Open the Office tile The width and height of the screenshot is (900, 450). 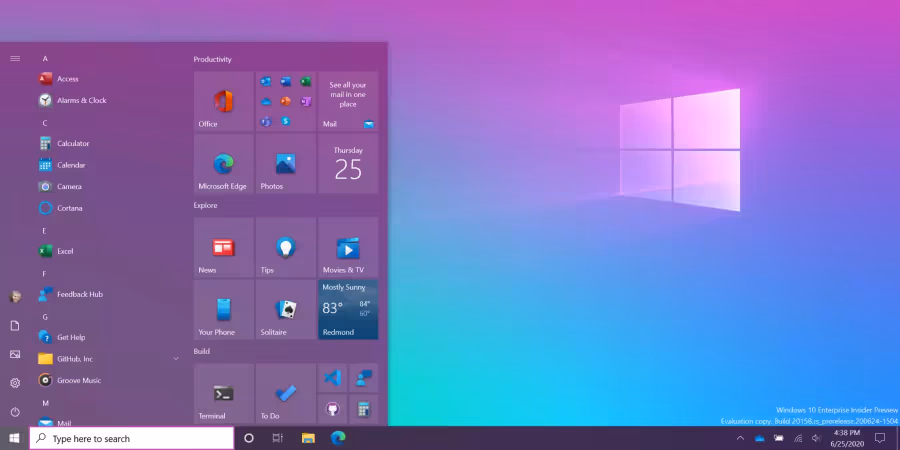click(x=224, y=102)
